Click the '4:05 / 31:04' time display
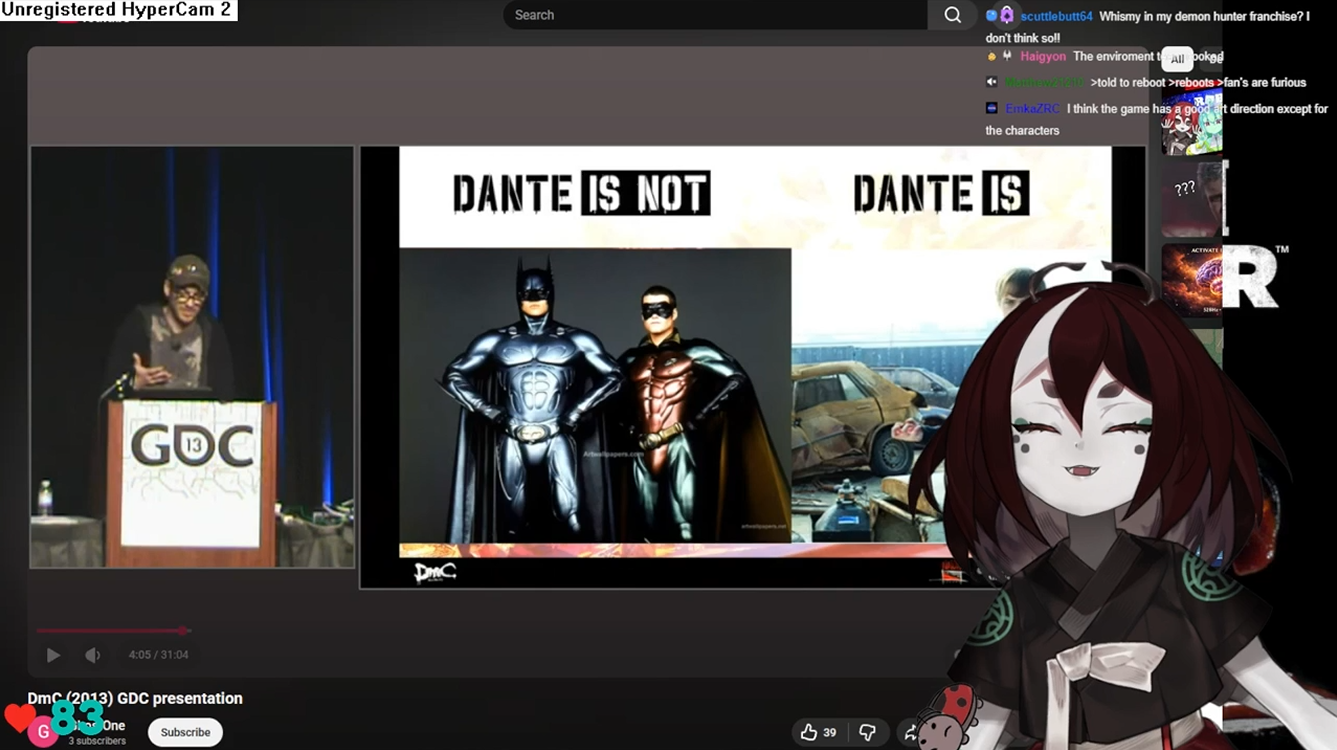Viewport: 1337px width, 750px height. click(x=158, y=655)
